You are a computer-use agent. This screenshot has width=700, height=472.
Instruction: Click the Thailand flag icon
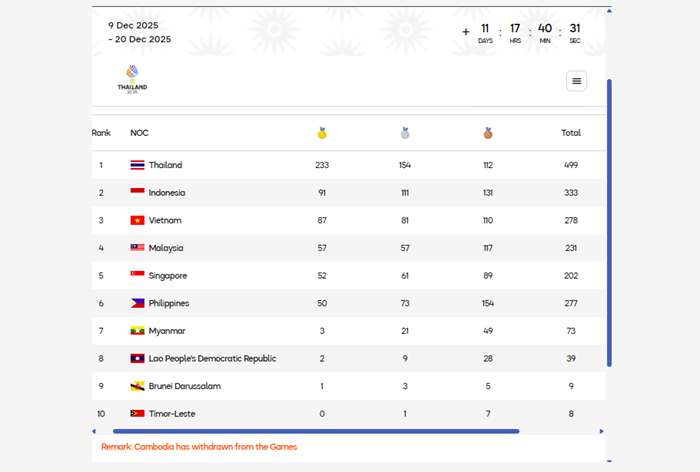(137, 165)
